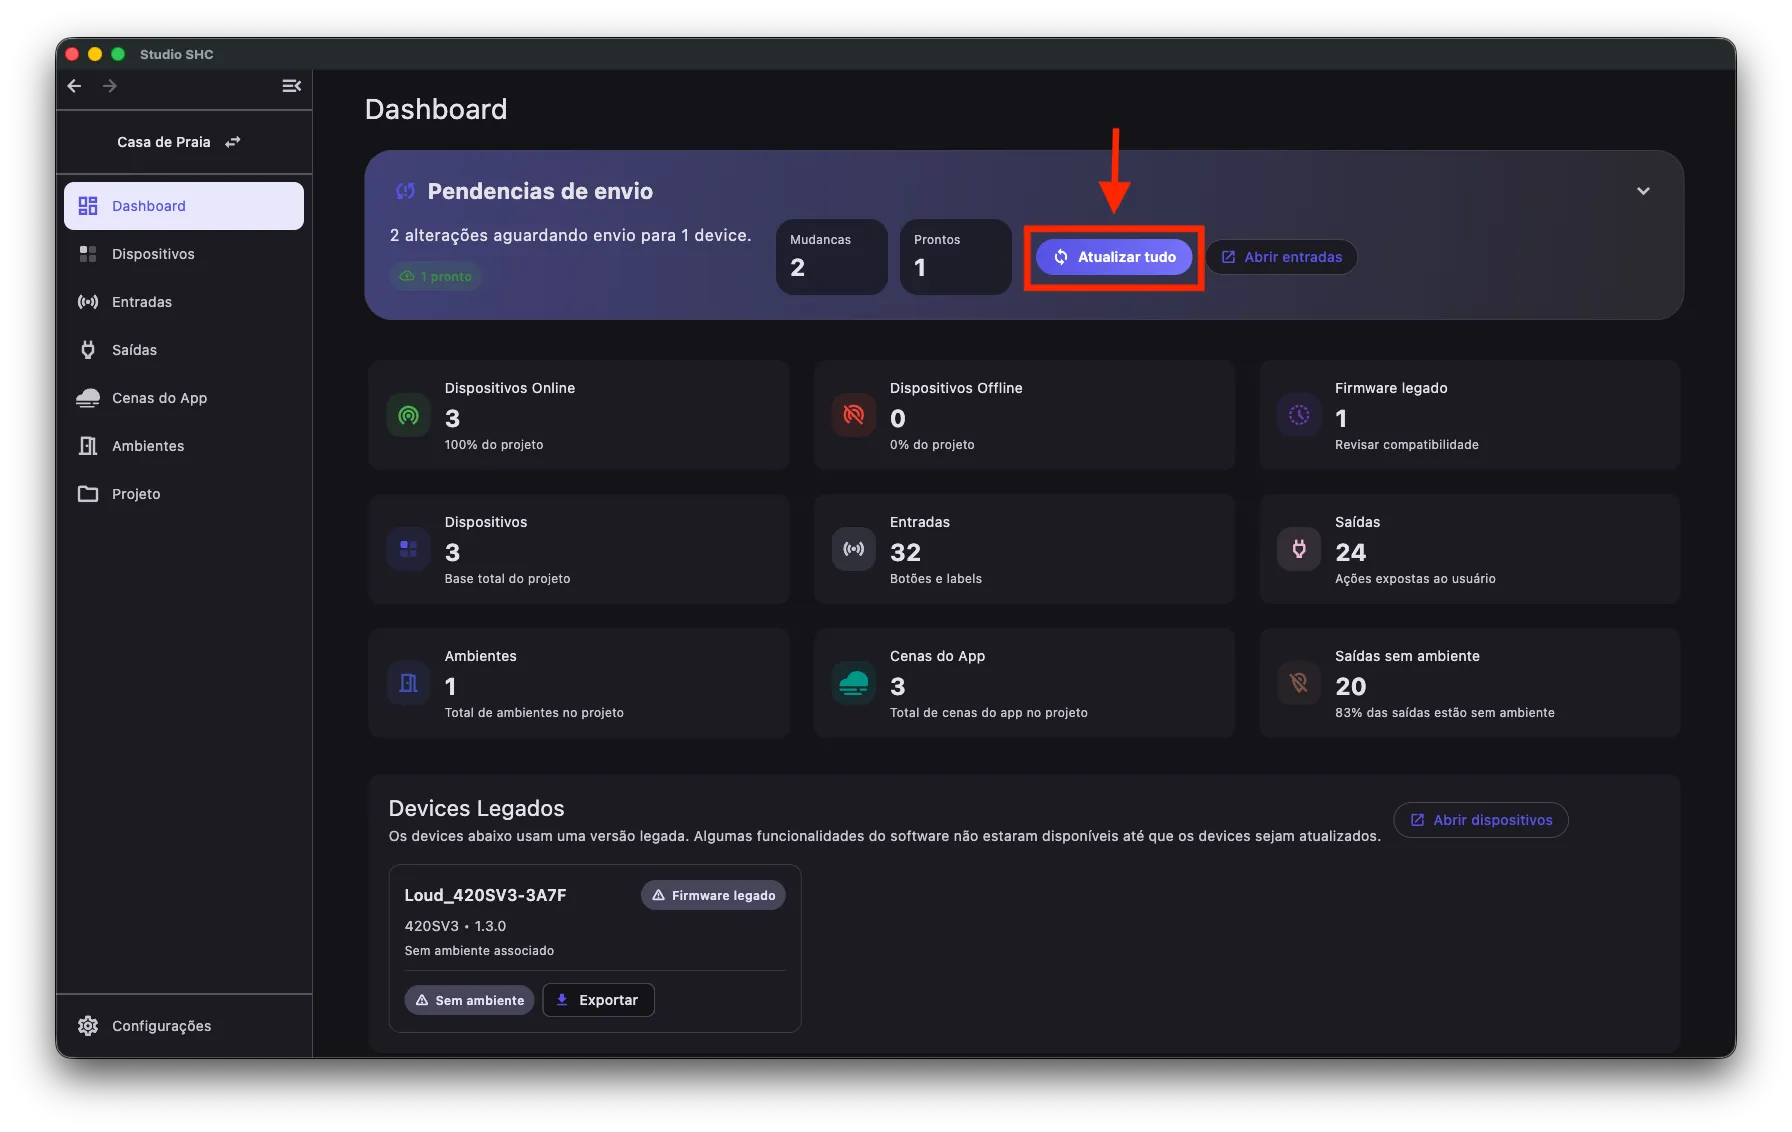Click the Mudancas counter tile

tap(832, 257)
